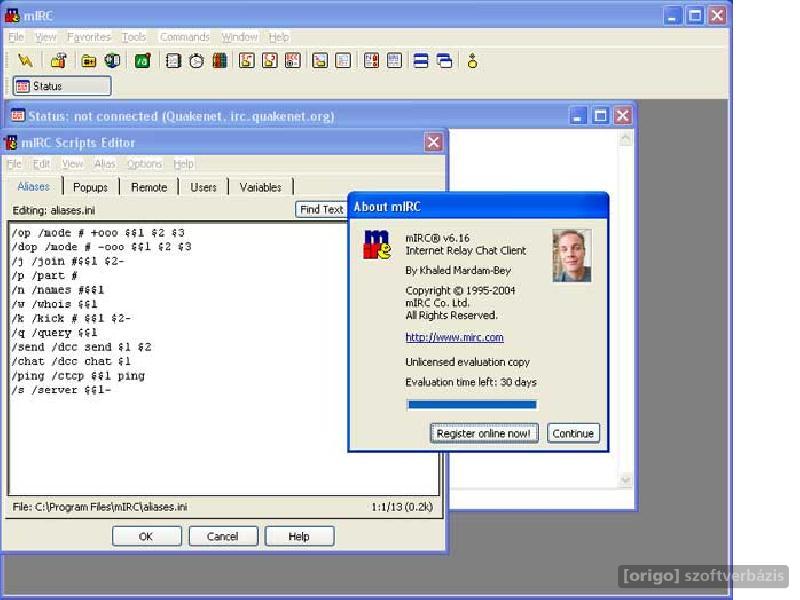Screen dimensions: 800x600
Task: Click the mIRC logo in About dialog
Action: tap(377, 245)
